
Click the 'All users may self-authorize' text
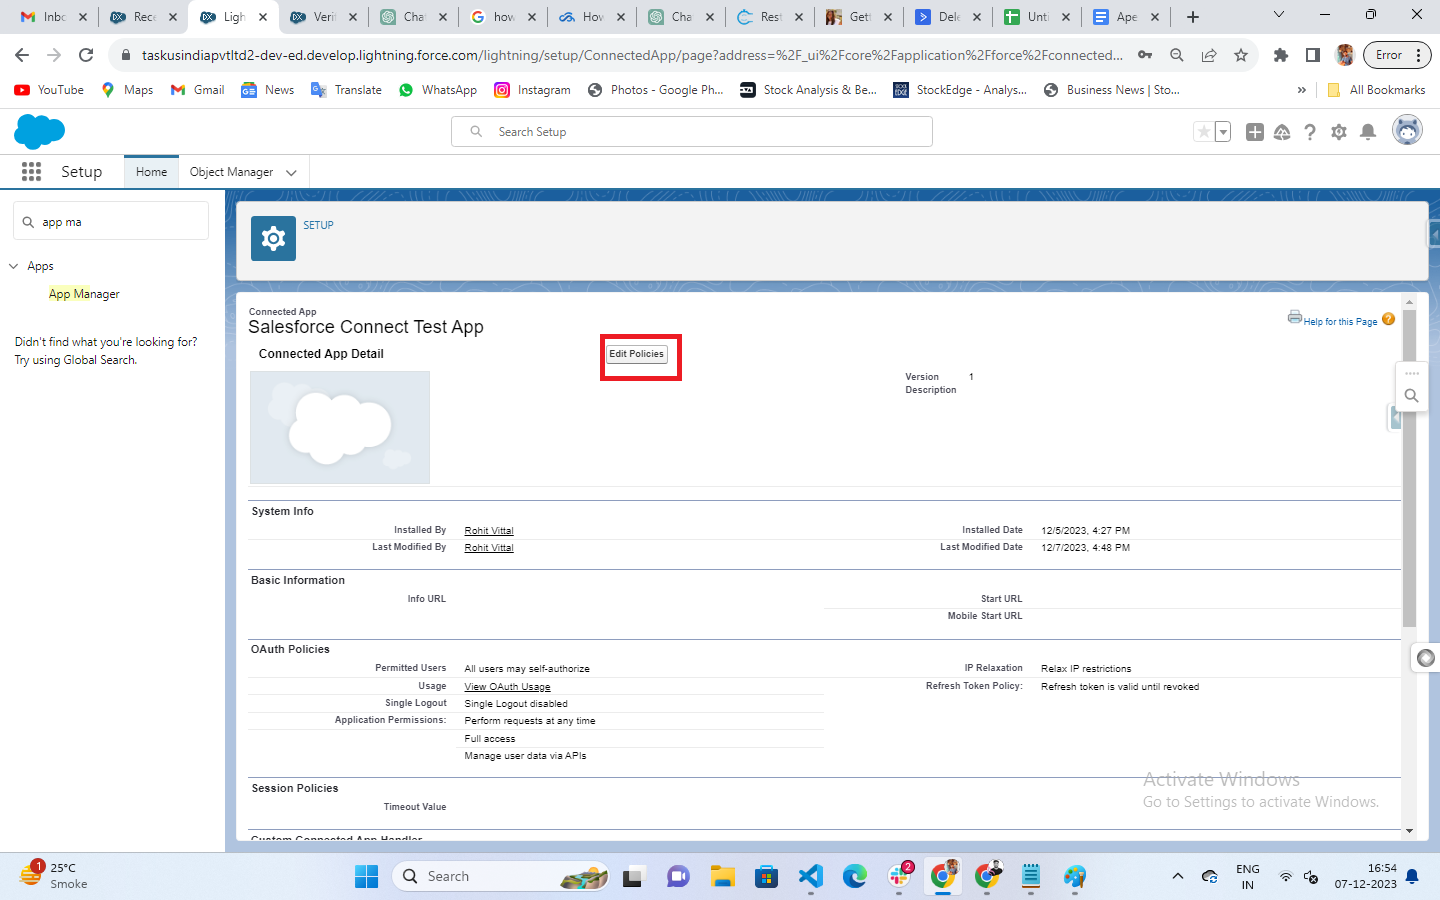(527, 669)
